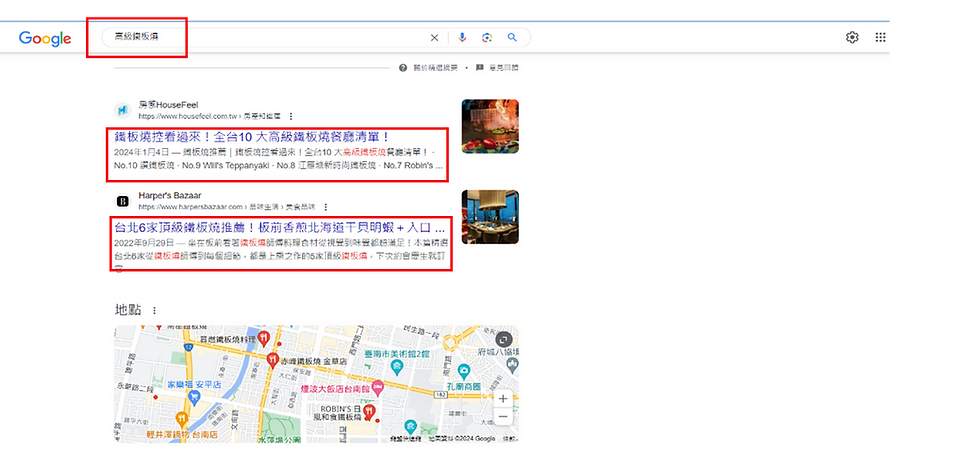The width and height of the screenshot is (980, 467).
Task: Open the housefeel.com.tw URL link
Action: [x=209, y=116]
